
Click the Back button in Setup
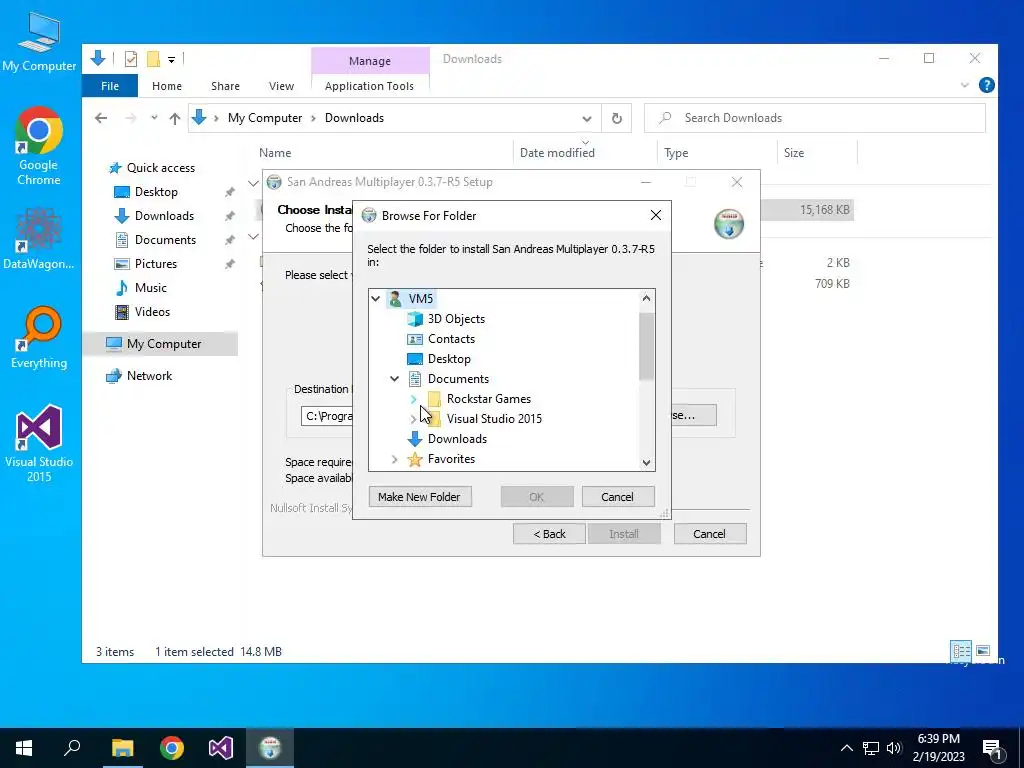[549, 534]
